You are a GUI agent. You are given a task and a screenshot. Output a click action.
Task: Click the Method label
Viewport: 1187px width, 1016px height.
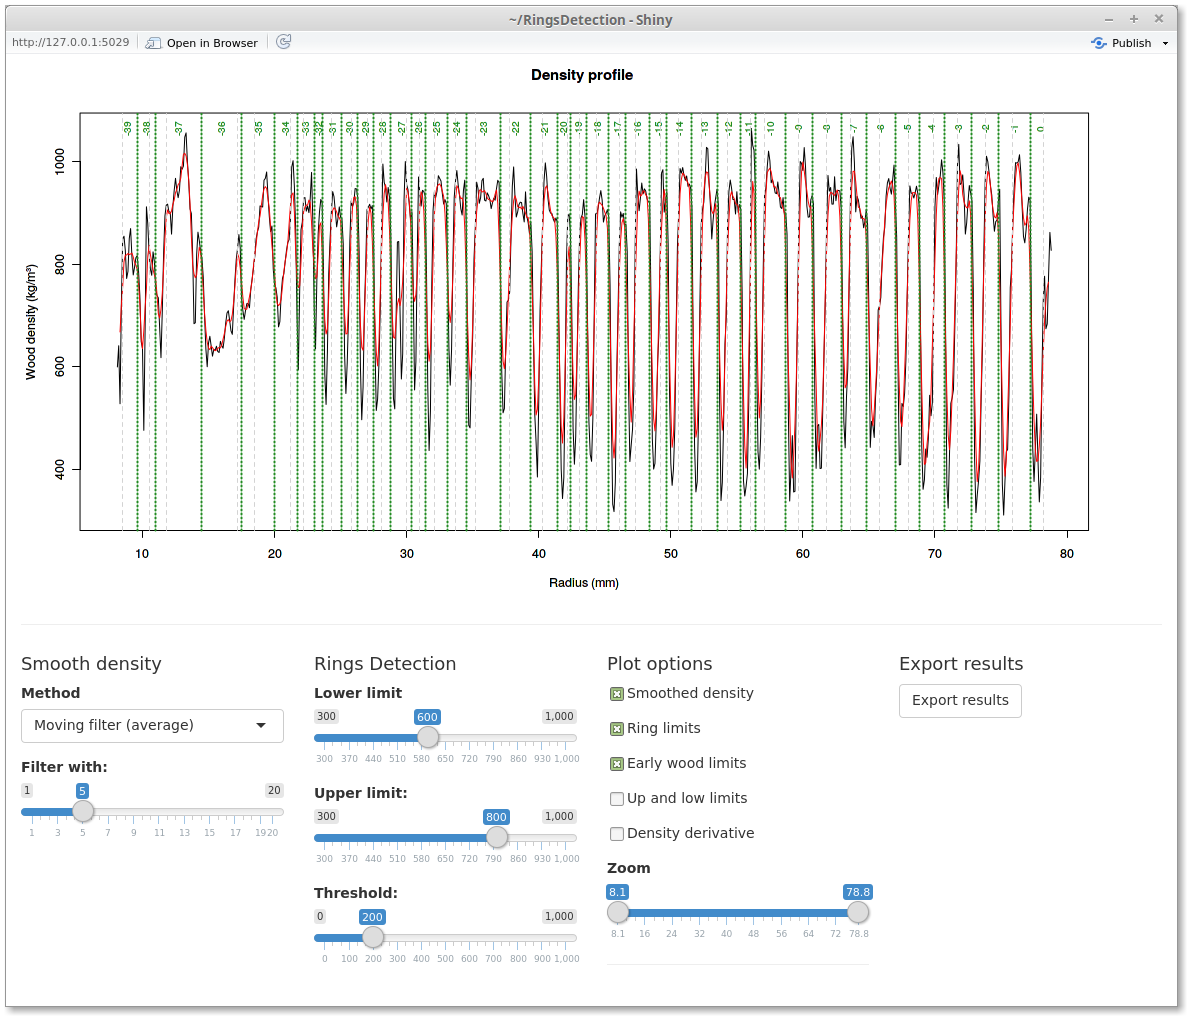tap(51, 693)
